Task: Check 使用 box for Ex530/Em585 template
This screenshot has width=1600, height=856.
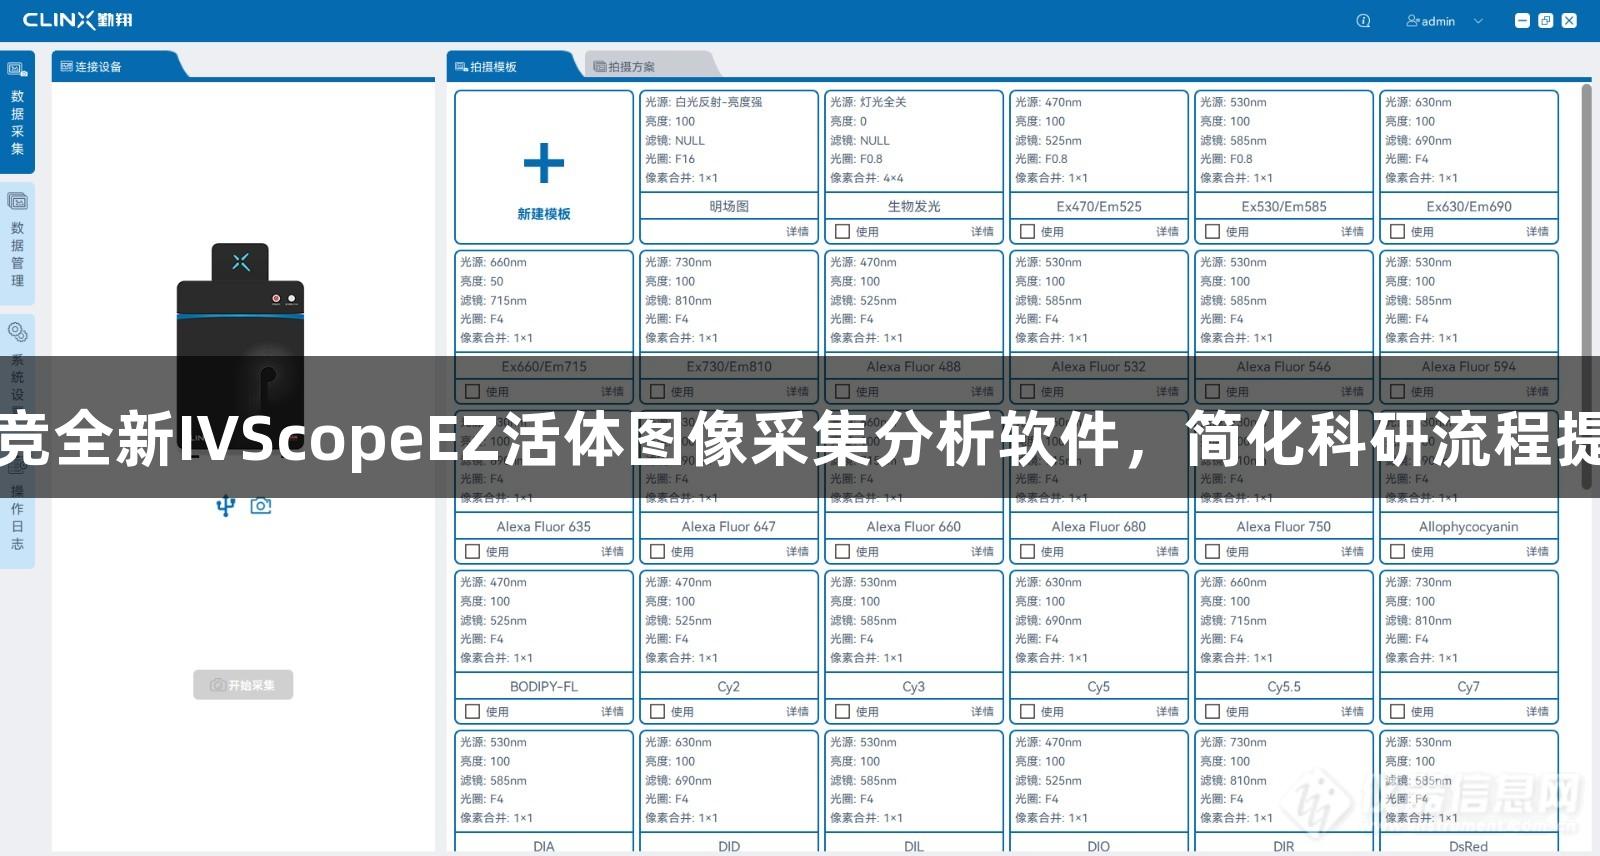Action: click(x=1212, y=232)
